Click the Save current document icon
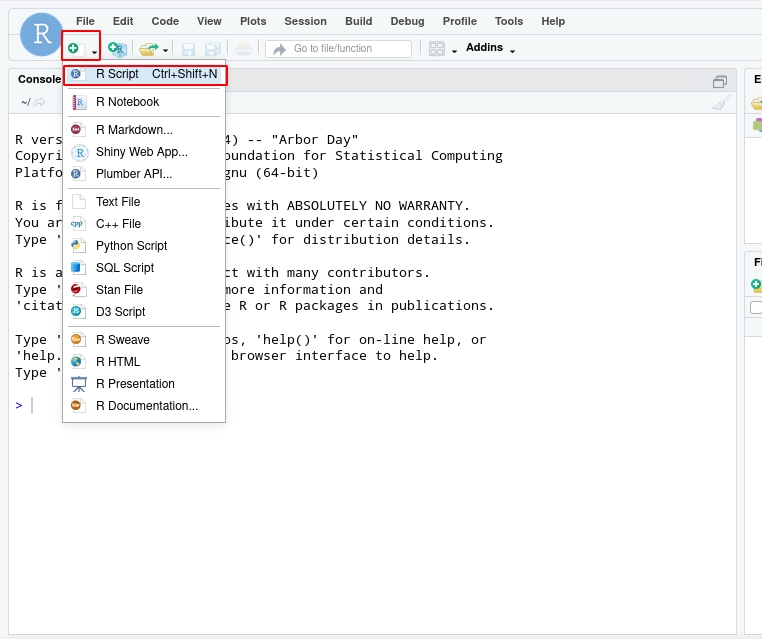The height and width of the screenshot is (639, 762). [x=188, y=48]
